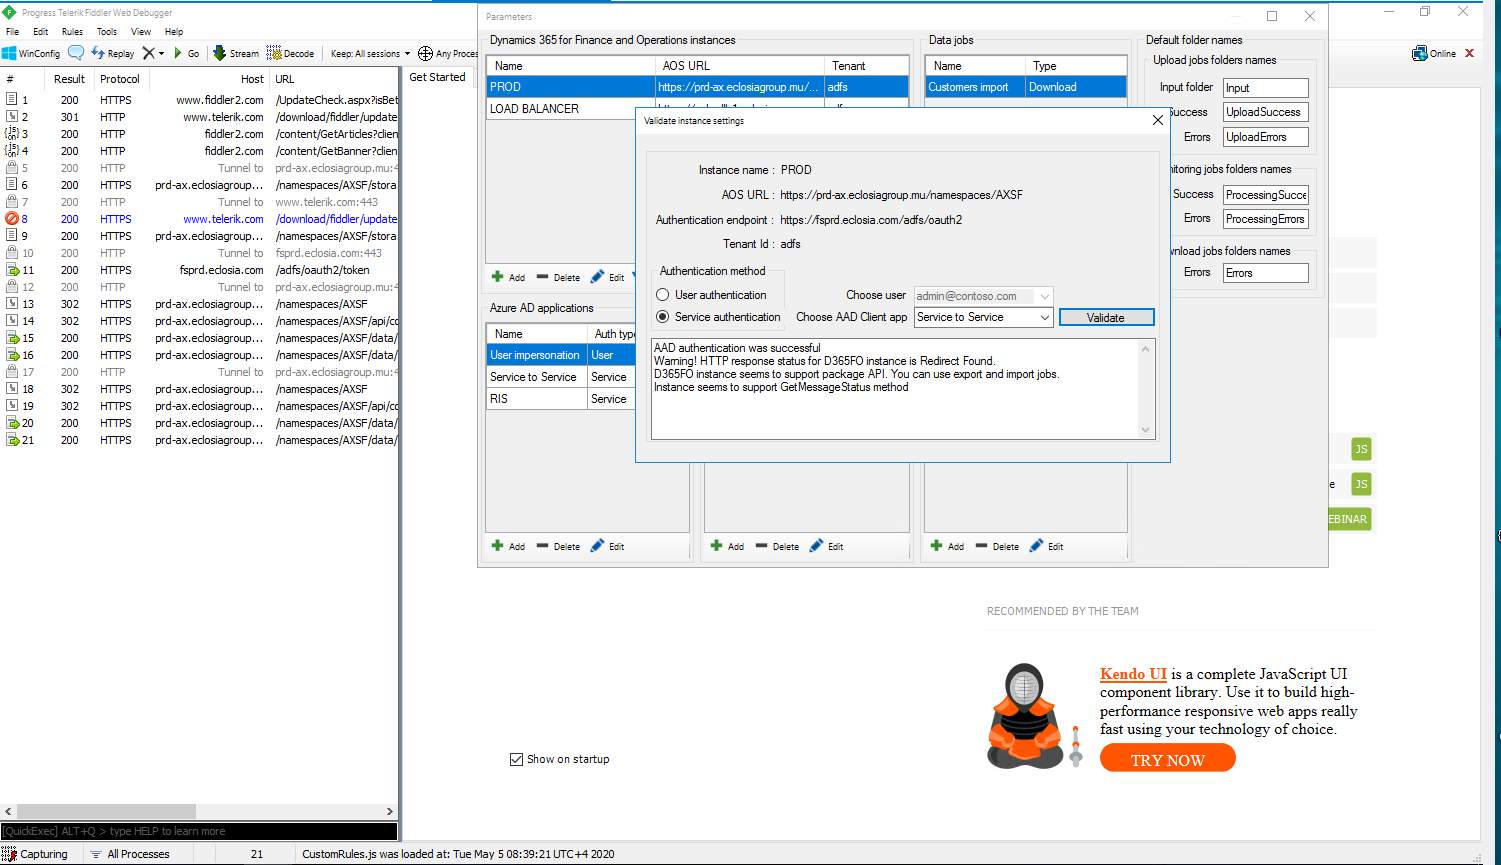Select the PROD instance row

tap(570, 87)
